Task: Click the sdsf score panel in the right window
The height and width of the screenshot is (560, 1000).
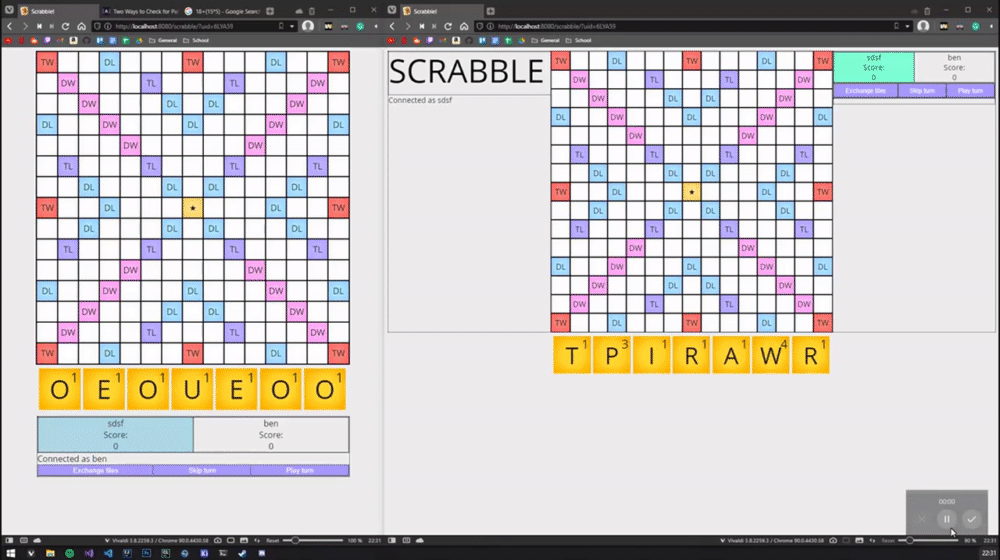Action: (874, 68)
